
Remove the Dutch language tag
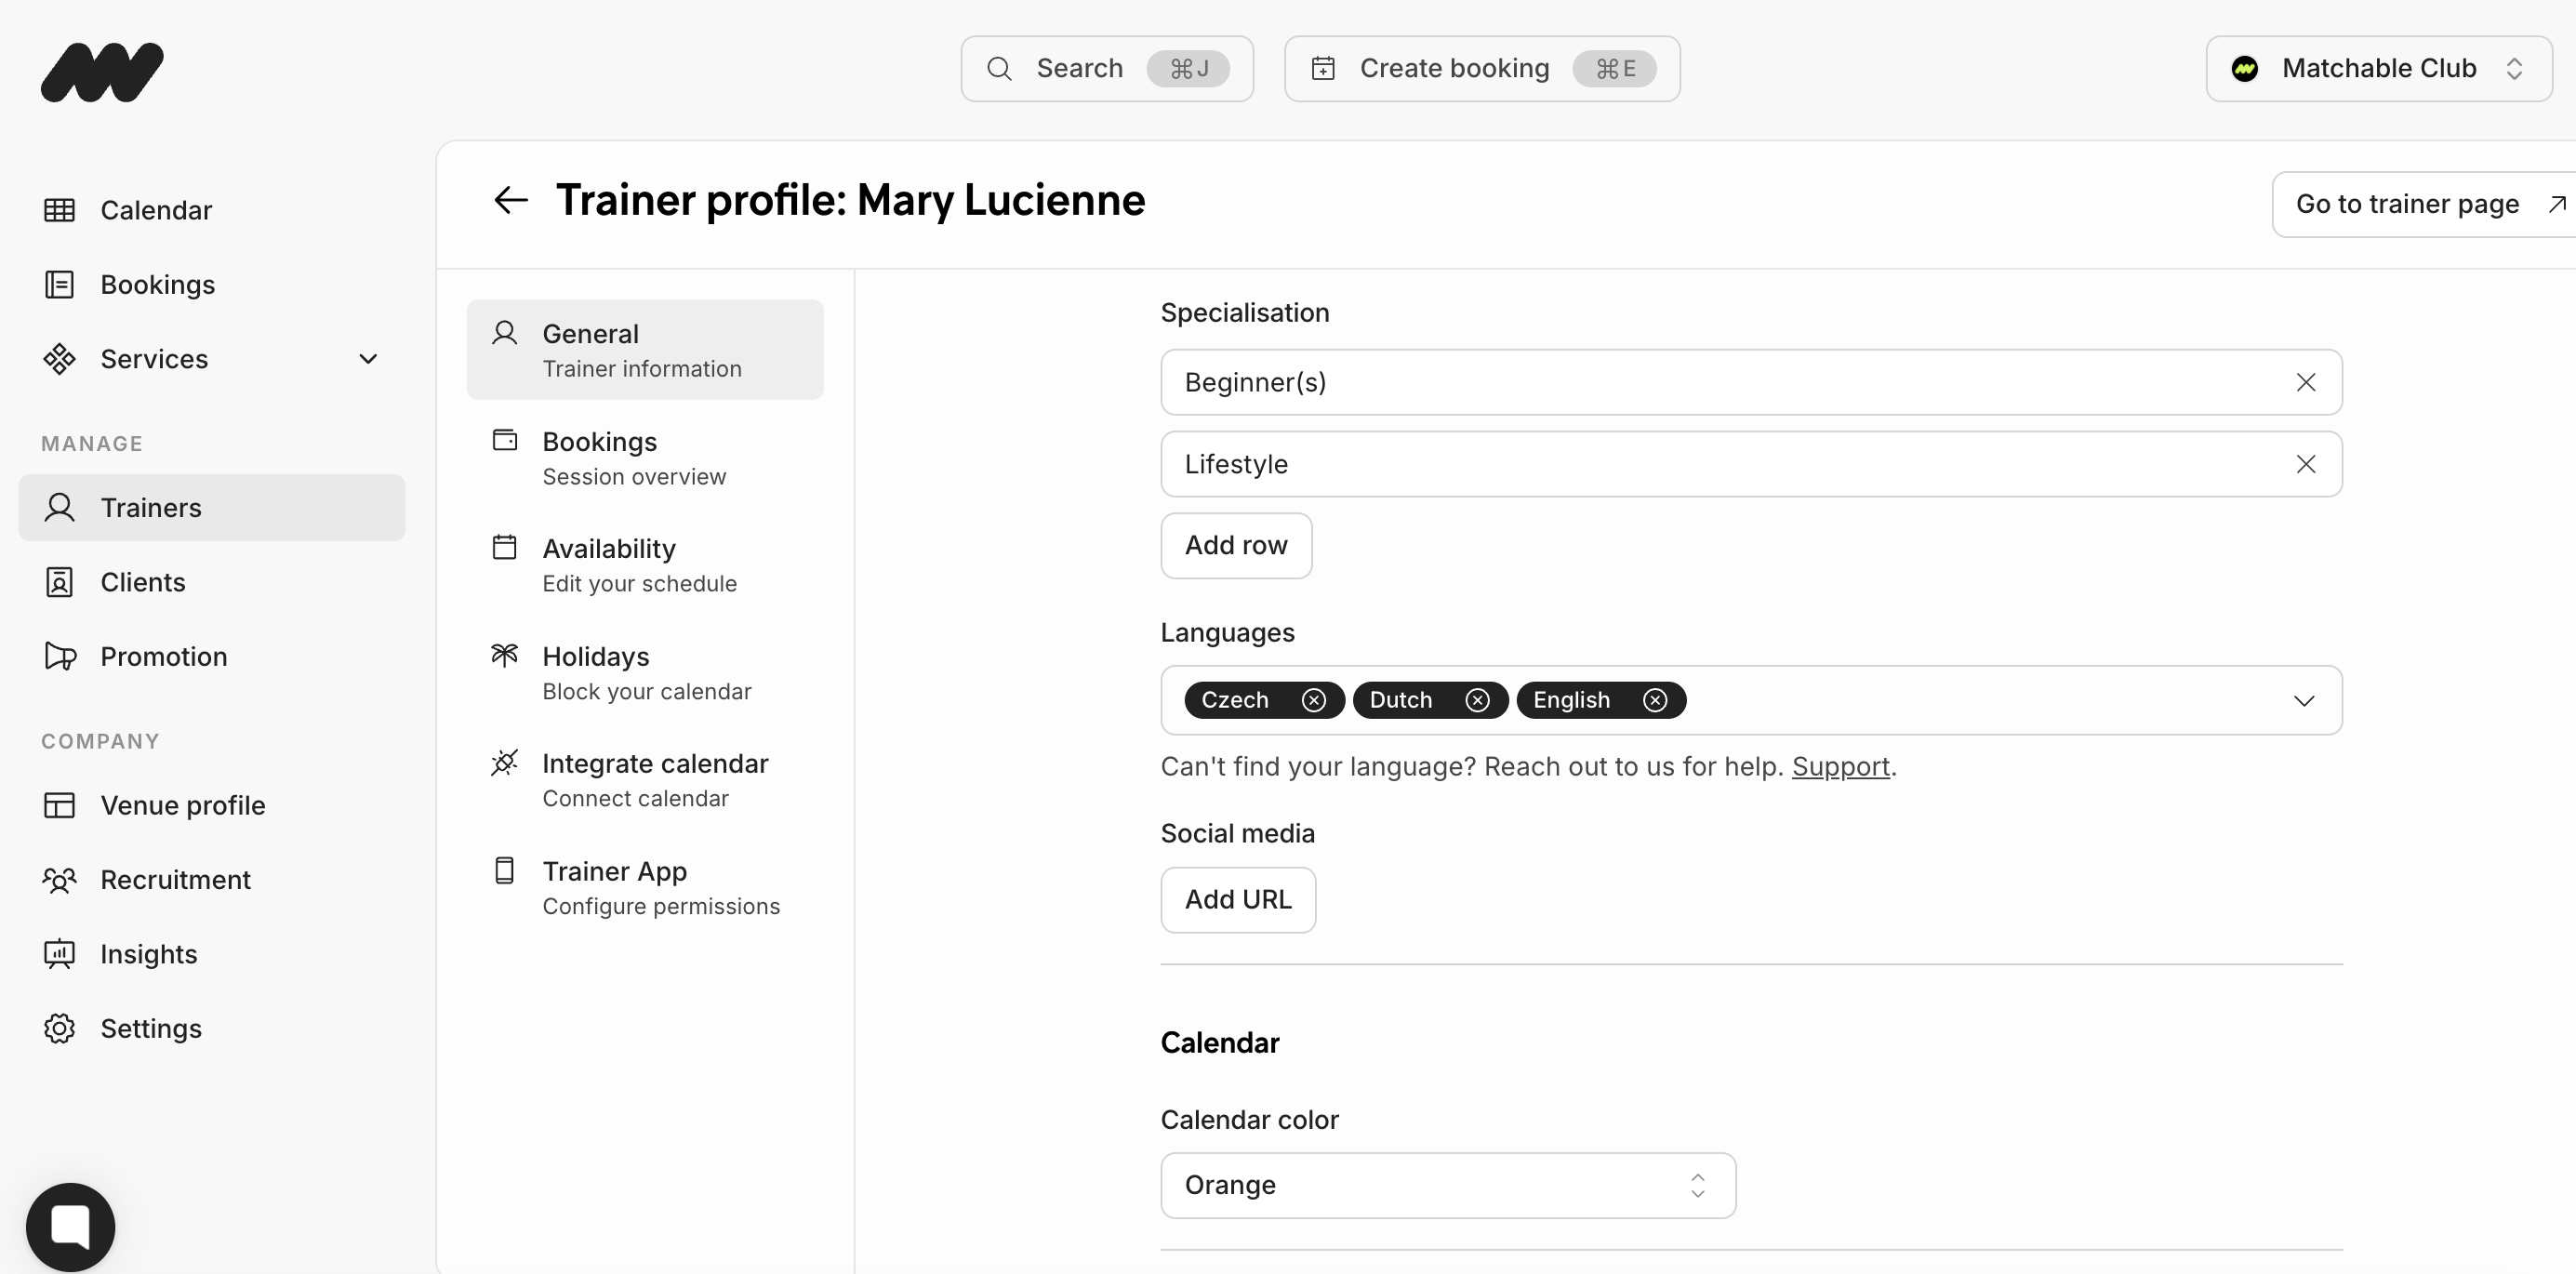1477,700
